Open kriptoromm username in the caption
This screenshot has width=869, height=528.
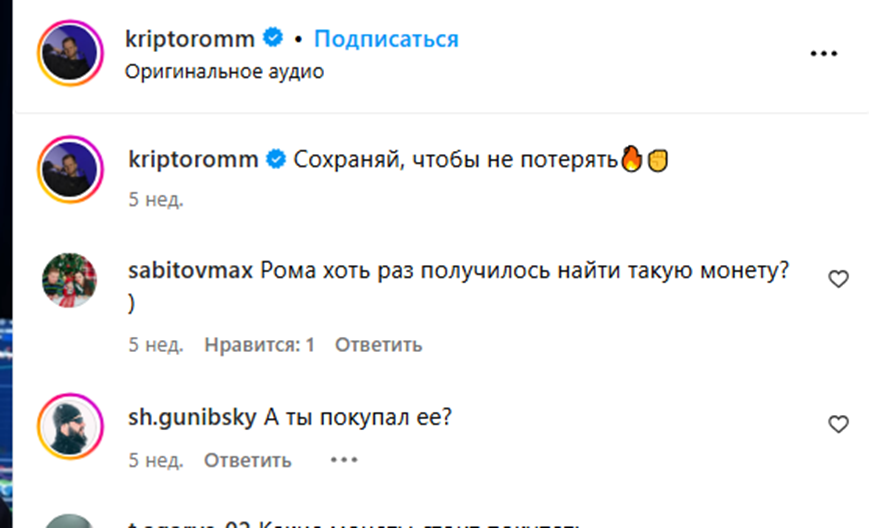pyautogui.click(x=191, y=160)
